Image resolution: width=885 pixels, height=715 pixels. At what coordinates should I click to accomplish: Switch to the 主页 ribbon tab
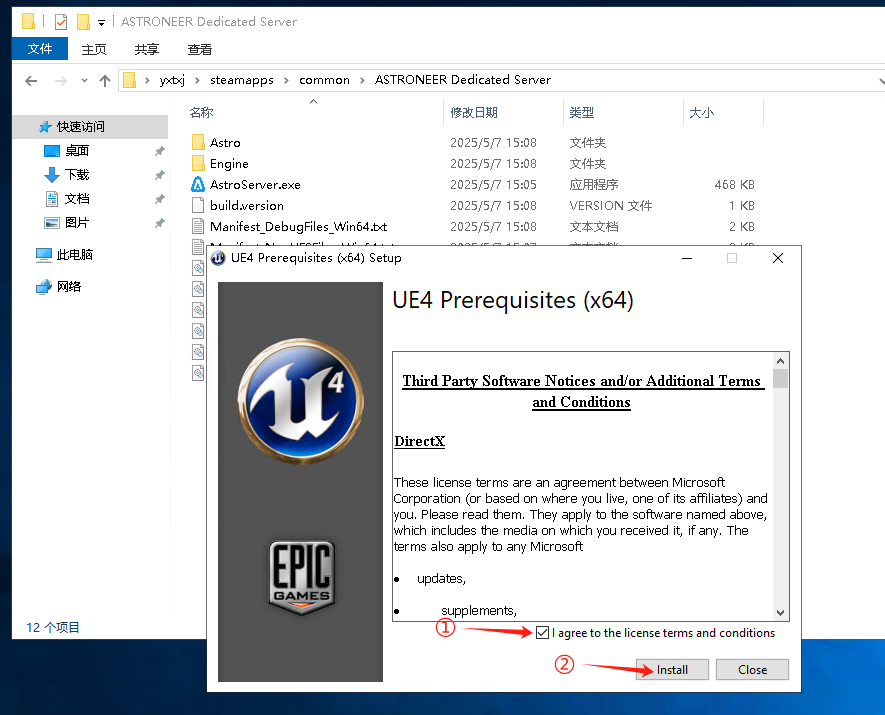94,50
